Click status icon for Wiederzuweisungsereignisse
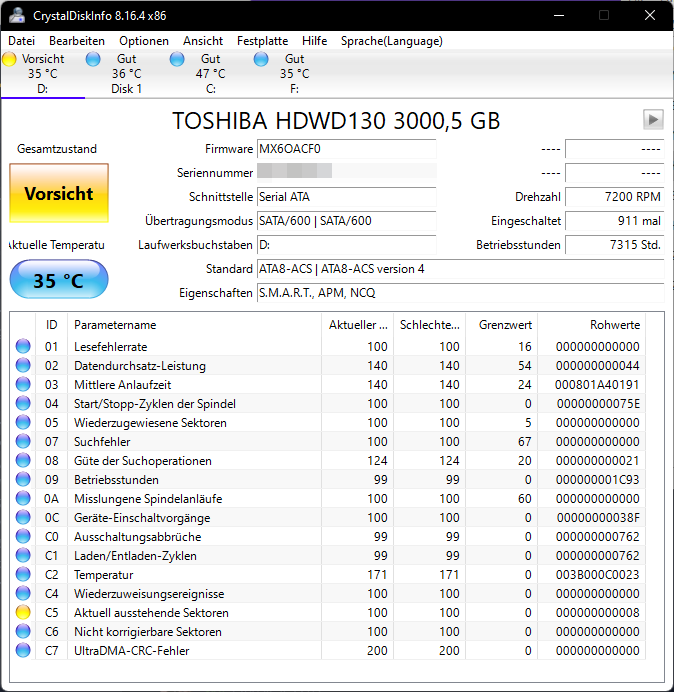This screenshot has height=692, width=674. click(x=23, y=593)
